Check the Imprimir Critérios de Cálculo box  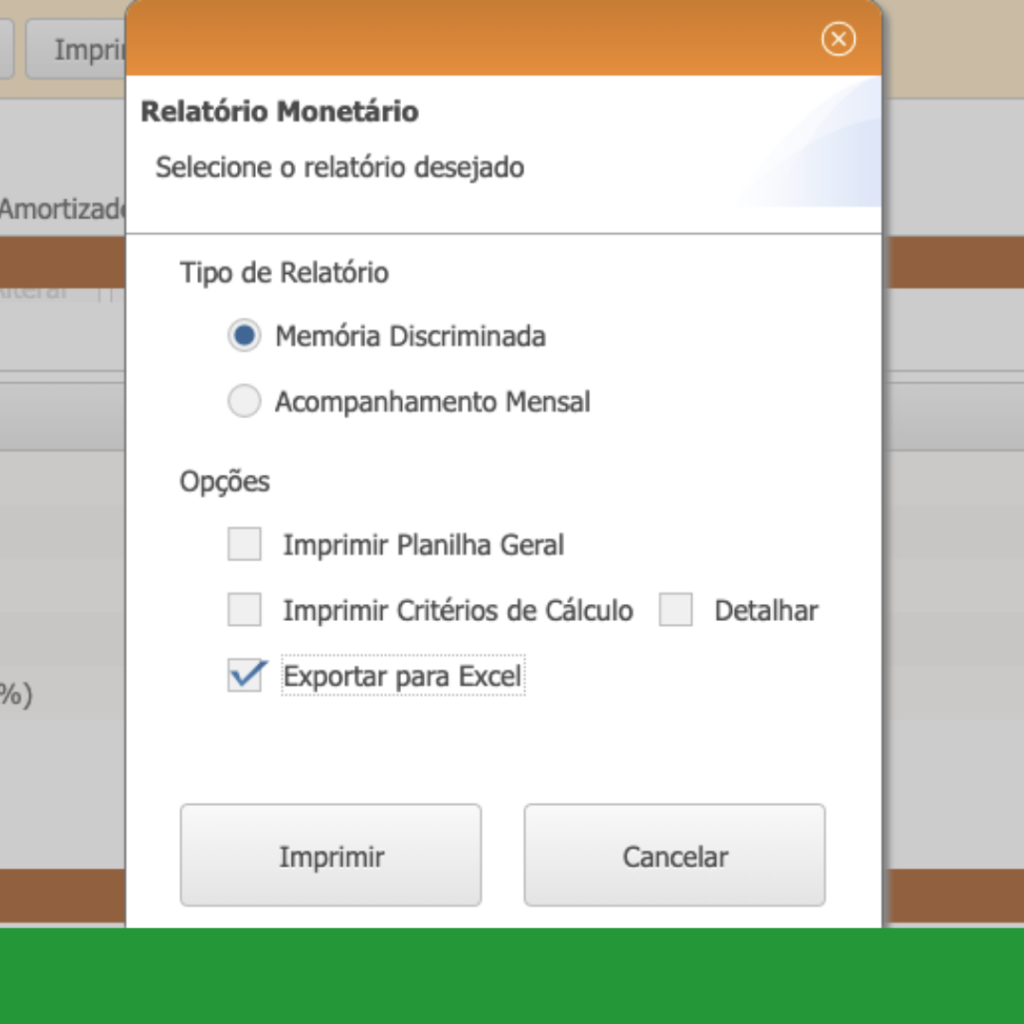click(x=244, y=610)
